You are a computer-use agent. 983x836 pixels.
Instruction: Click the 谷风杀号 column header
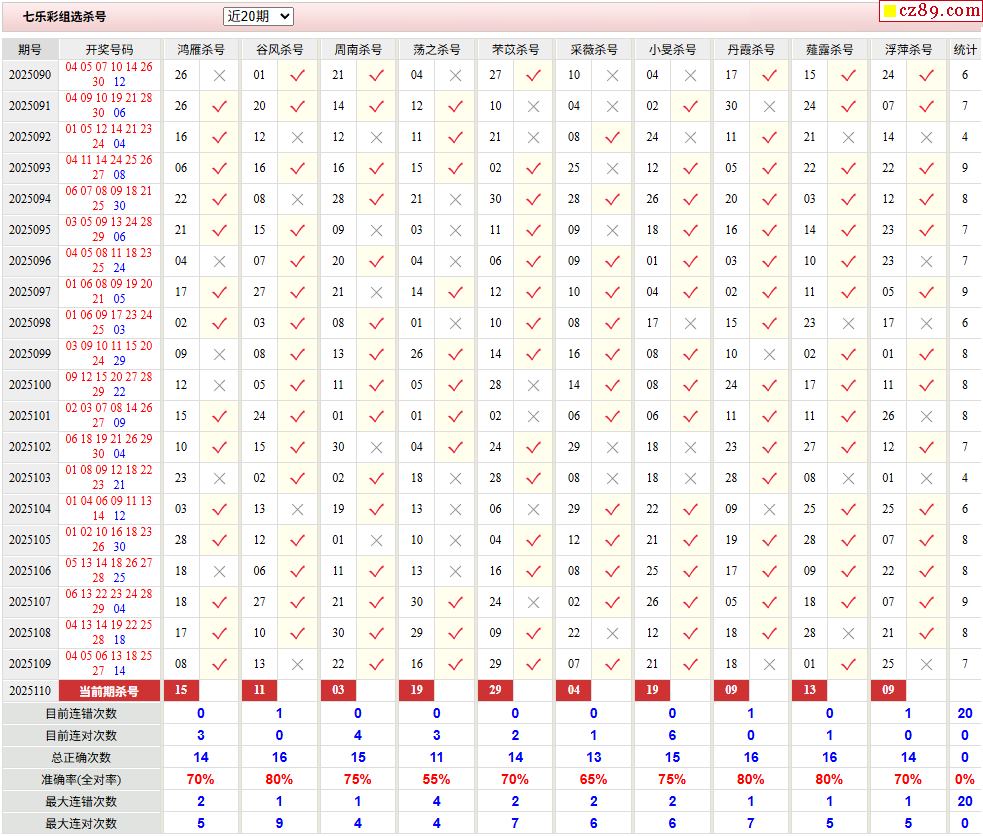click(x=280, y=50)
